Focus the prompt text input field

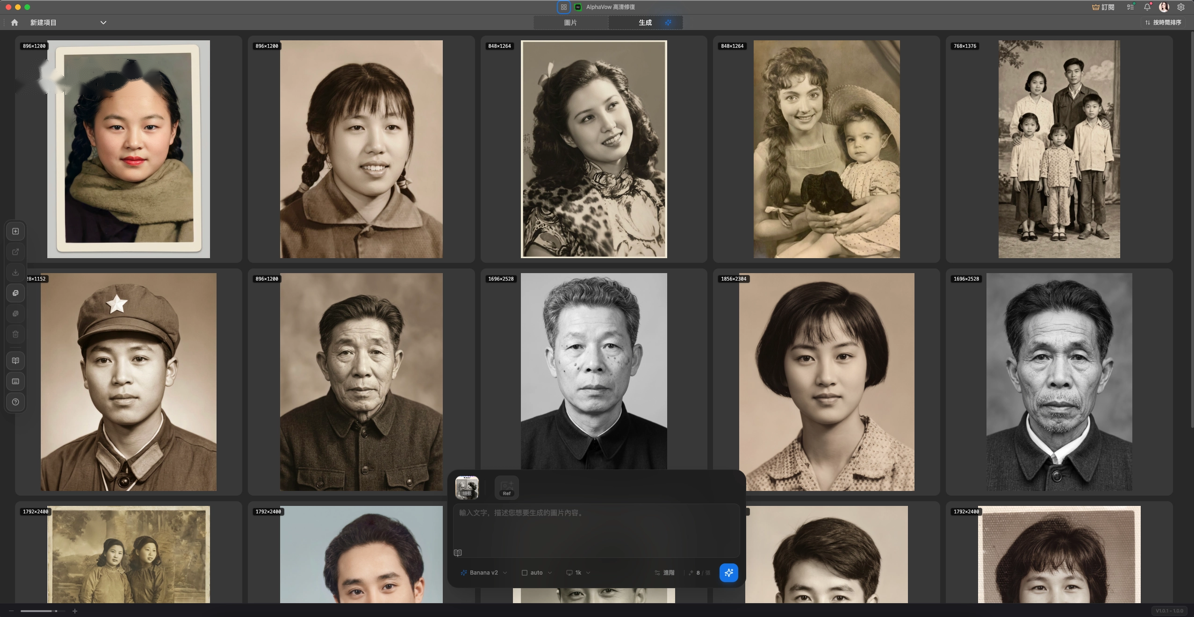tap(596, 530)
